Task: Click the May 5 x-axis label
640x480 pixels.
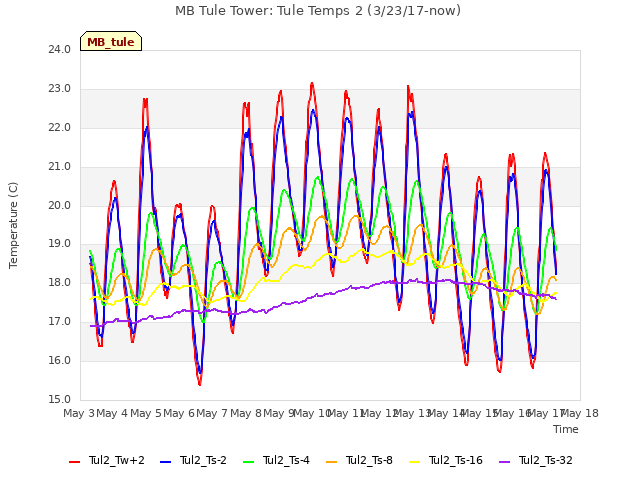Action: [x=146, y=413]
